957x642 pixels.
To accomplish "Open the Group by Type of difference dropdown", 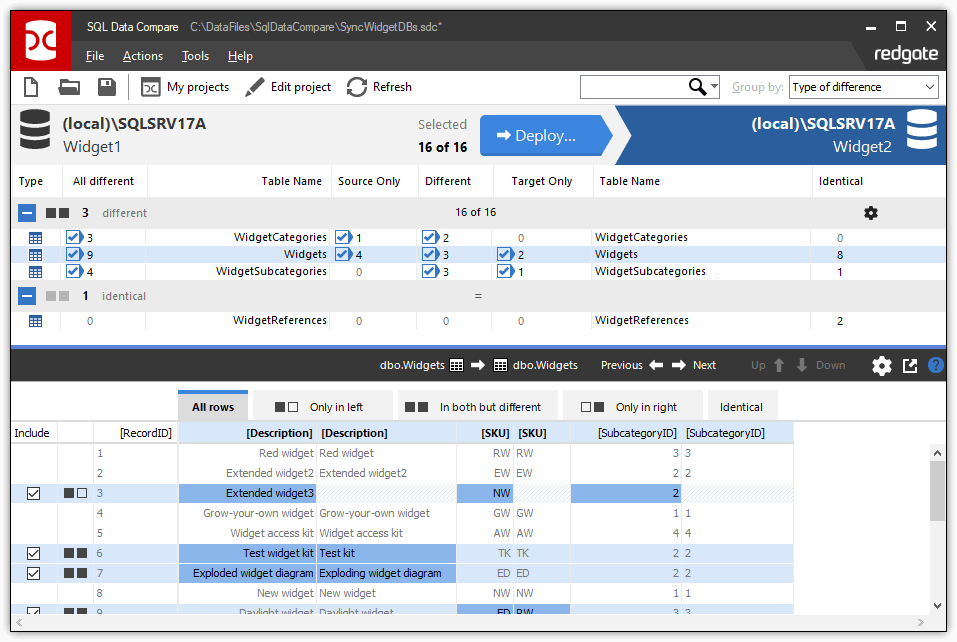I will (862, 87).
